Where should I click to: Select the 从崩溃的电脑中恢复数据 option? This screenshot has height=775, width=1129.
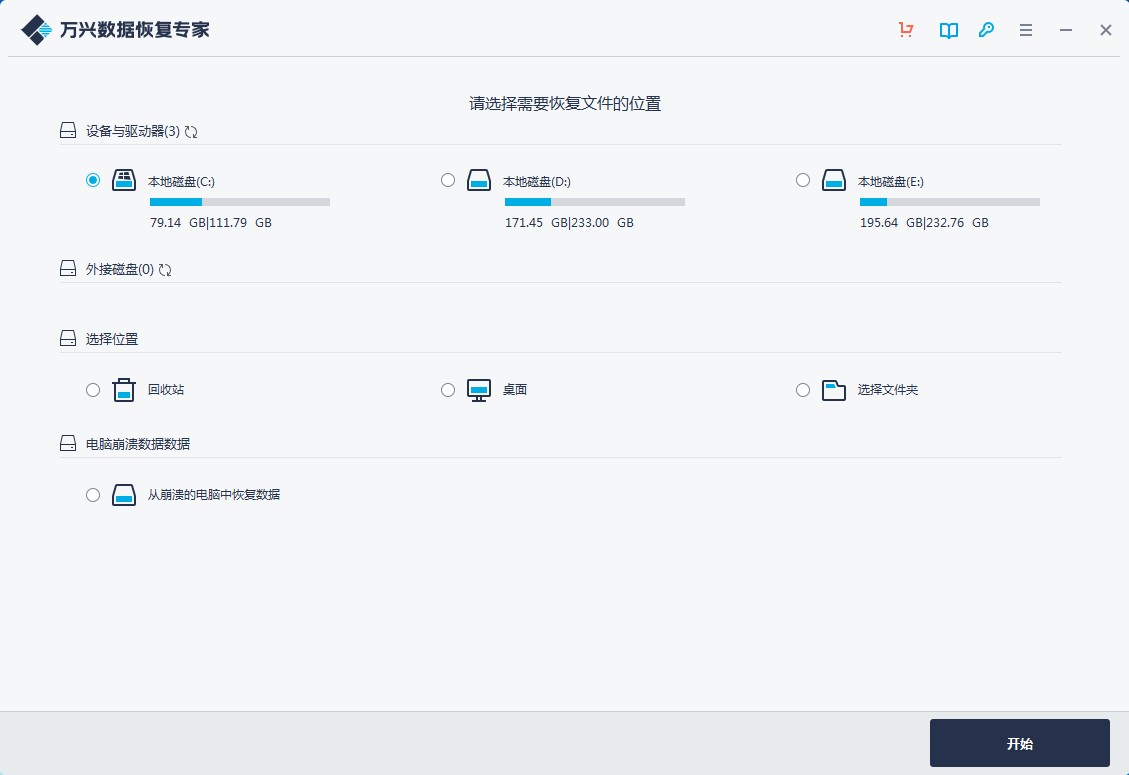(93, 494)
